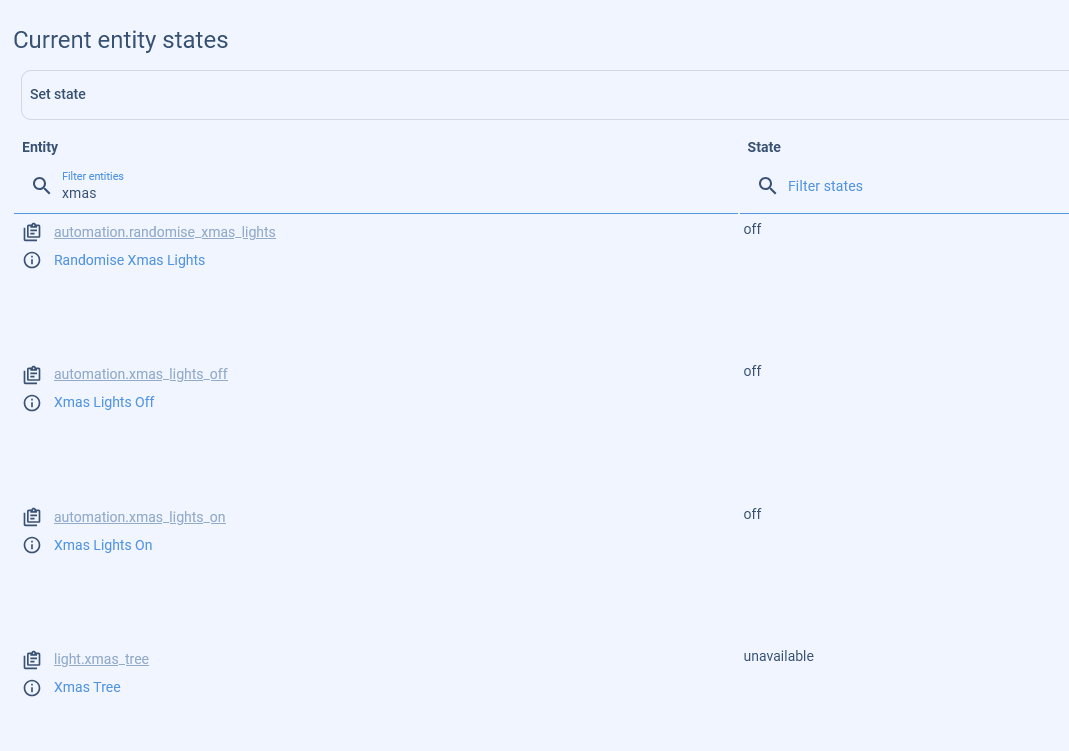This screenshot has width=1069, height=751.
Task: Show info for Xmas Tree entity
Action: coord(32,687)
